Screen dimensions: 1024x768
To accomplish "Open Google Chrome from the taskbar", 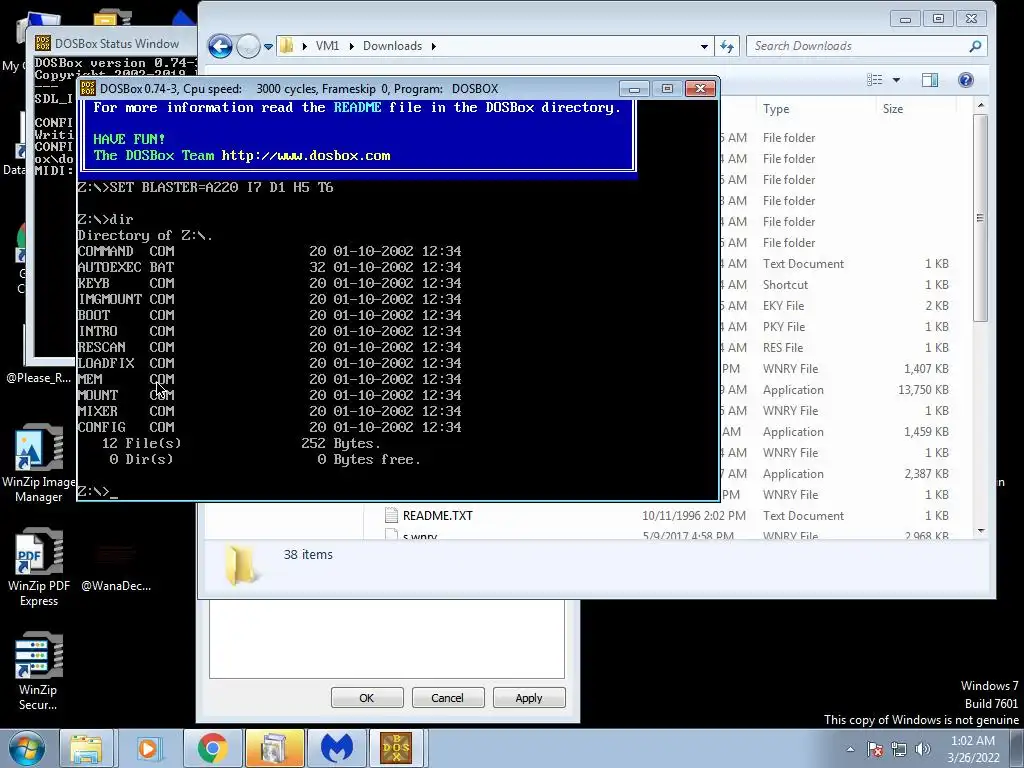I will (212, 748).
